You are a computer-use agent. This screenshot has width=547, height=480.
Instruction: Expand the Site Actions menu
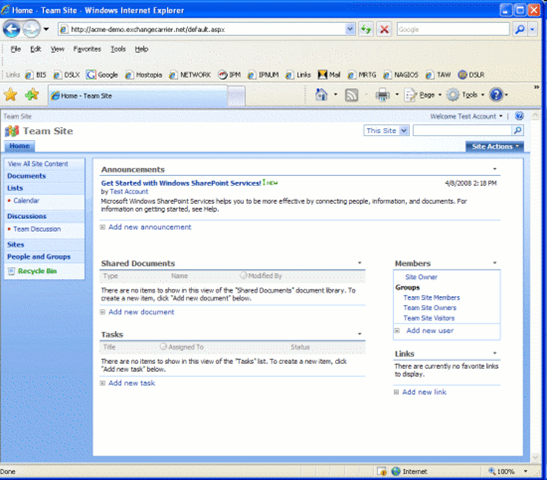[x=494, y=147]
